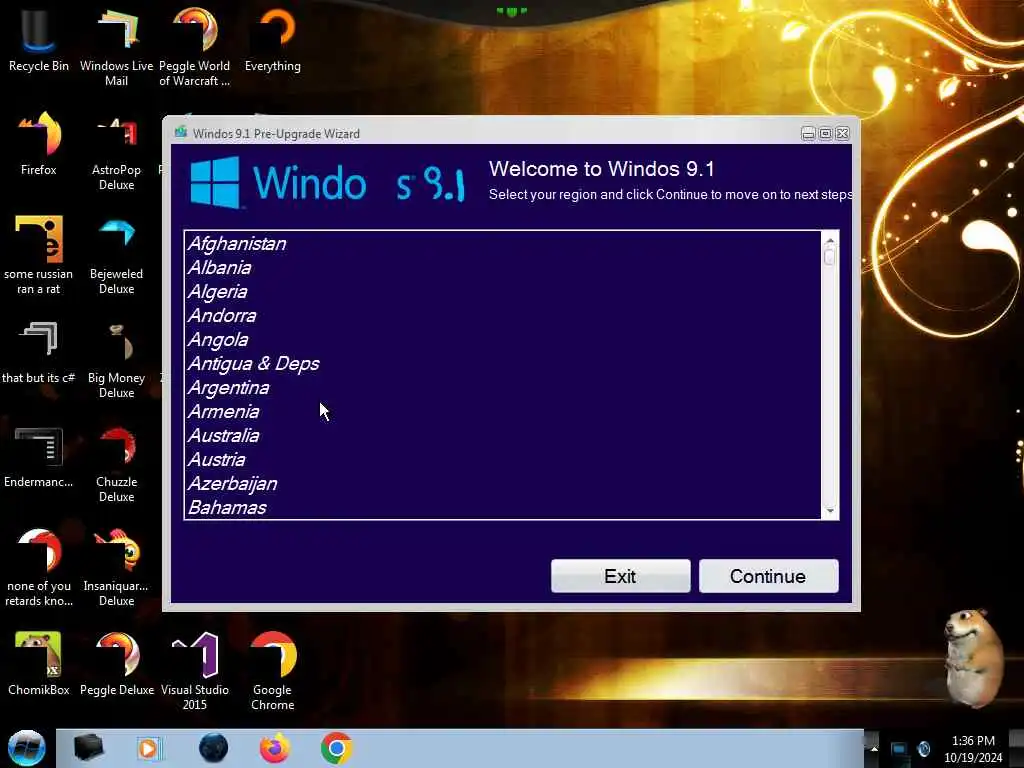Open Windows Live Mail desktop icon
Screen dimensions: 1024x768
click(116, 47)
